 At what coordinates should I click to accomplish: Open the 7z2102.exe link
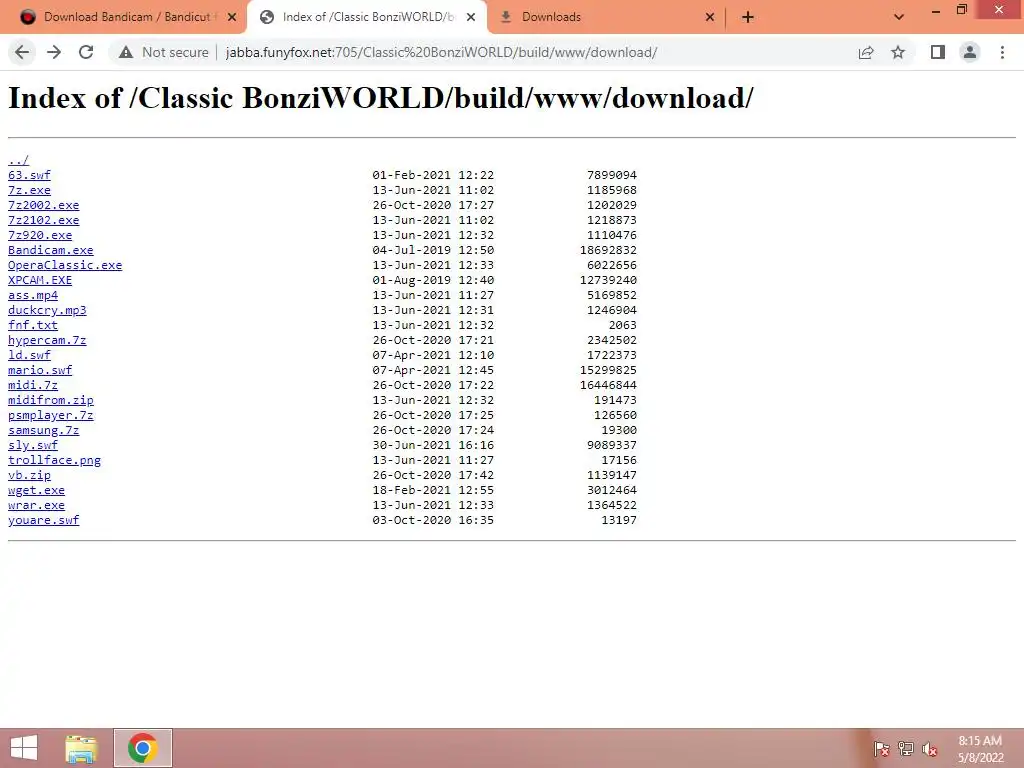pos(44,220)
